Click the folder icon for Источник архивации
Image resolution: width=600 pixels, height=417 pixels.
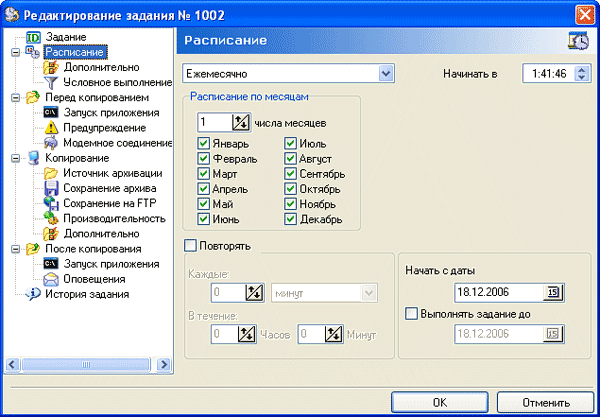pos(51,173)
